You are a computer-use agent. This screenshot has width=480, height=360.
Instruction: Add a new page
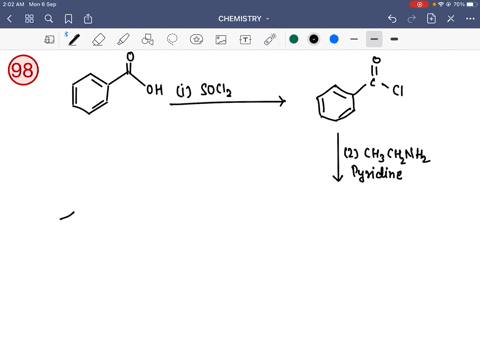(431, 19)
